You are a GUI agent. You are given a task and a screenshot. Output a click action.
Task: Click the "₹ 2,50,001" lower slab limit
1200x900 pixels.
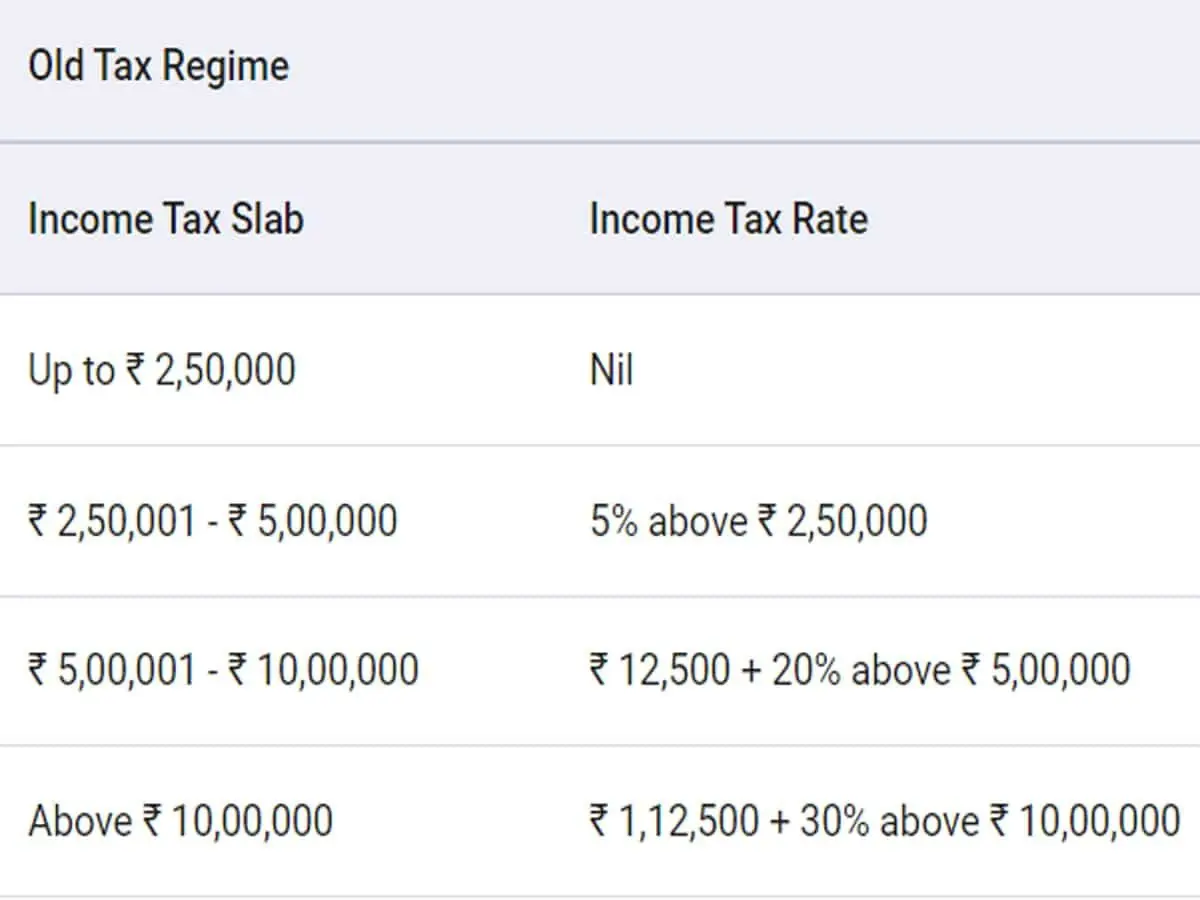[x=111, y=521]
